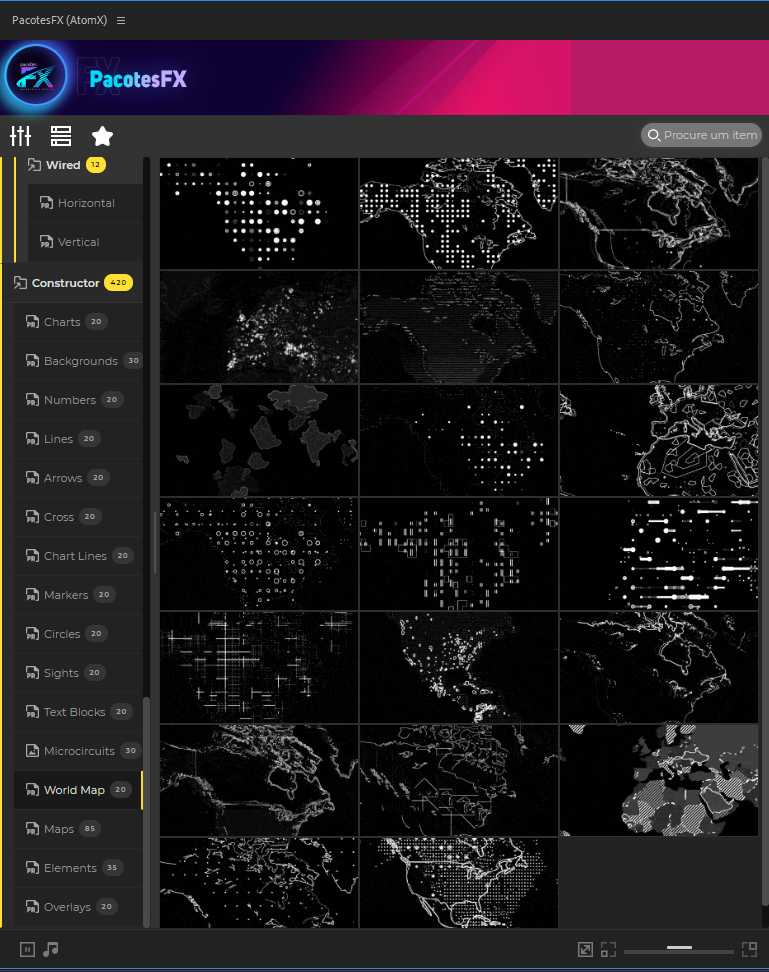Click the list layout view icon
Screen dimensions: 769x972
click(x=61, y=136)
